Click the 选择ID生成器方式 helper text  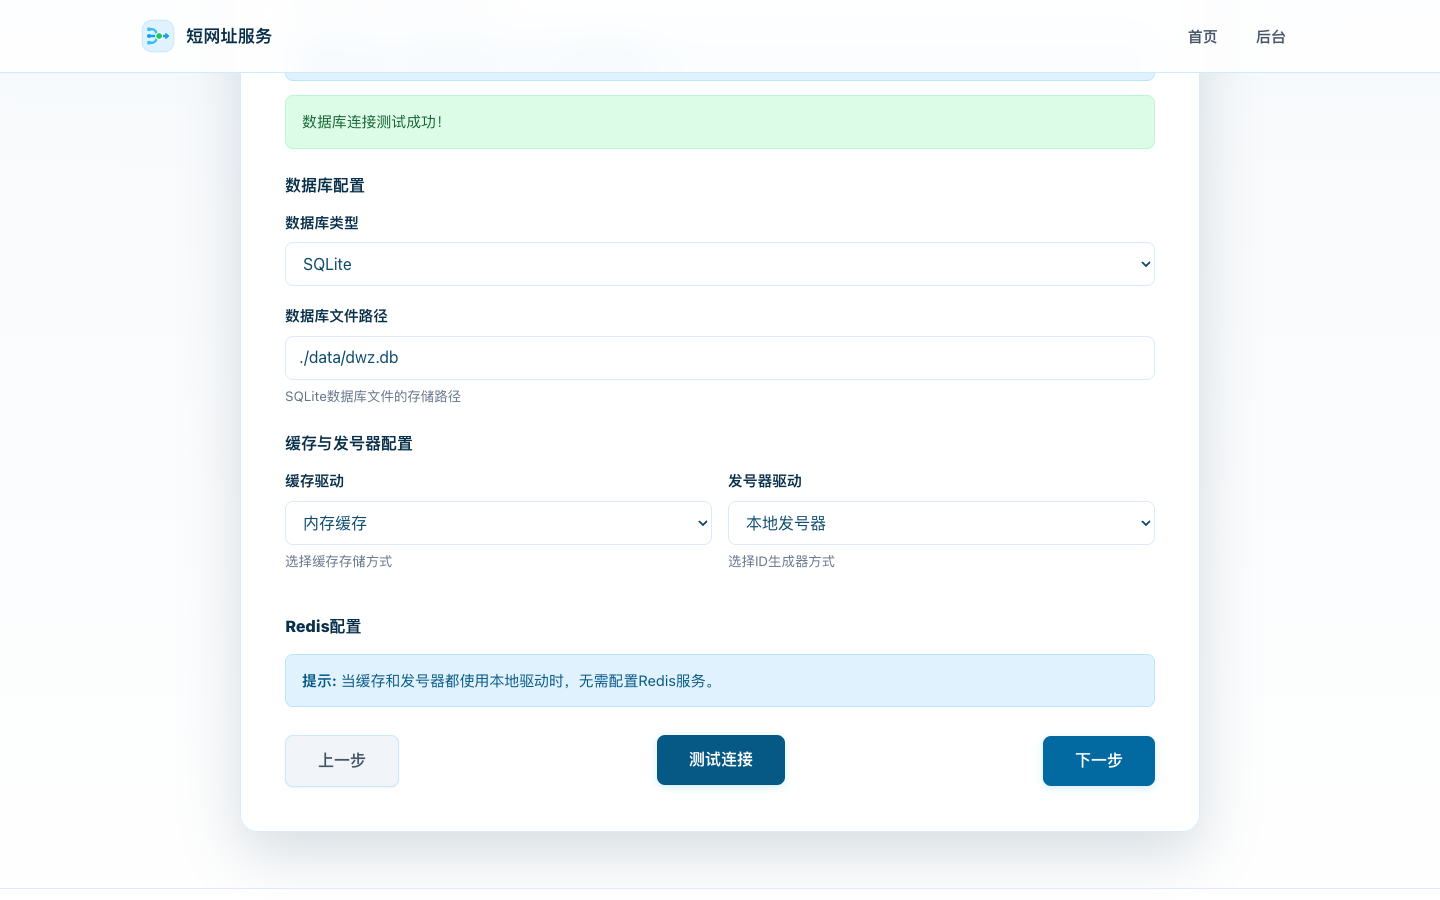[781, 562]
